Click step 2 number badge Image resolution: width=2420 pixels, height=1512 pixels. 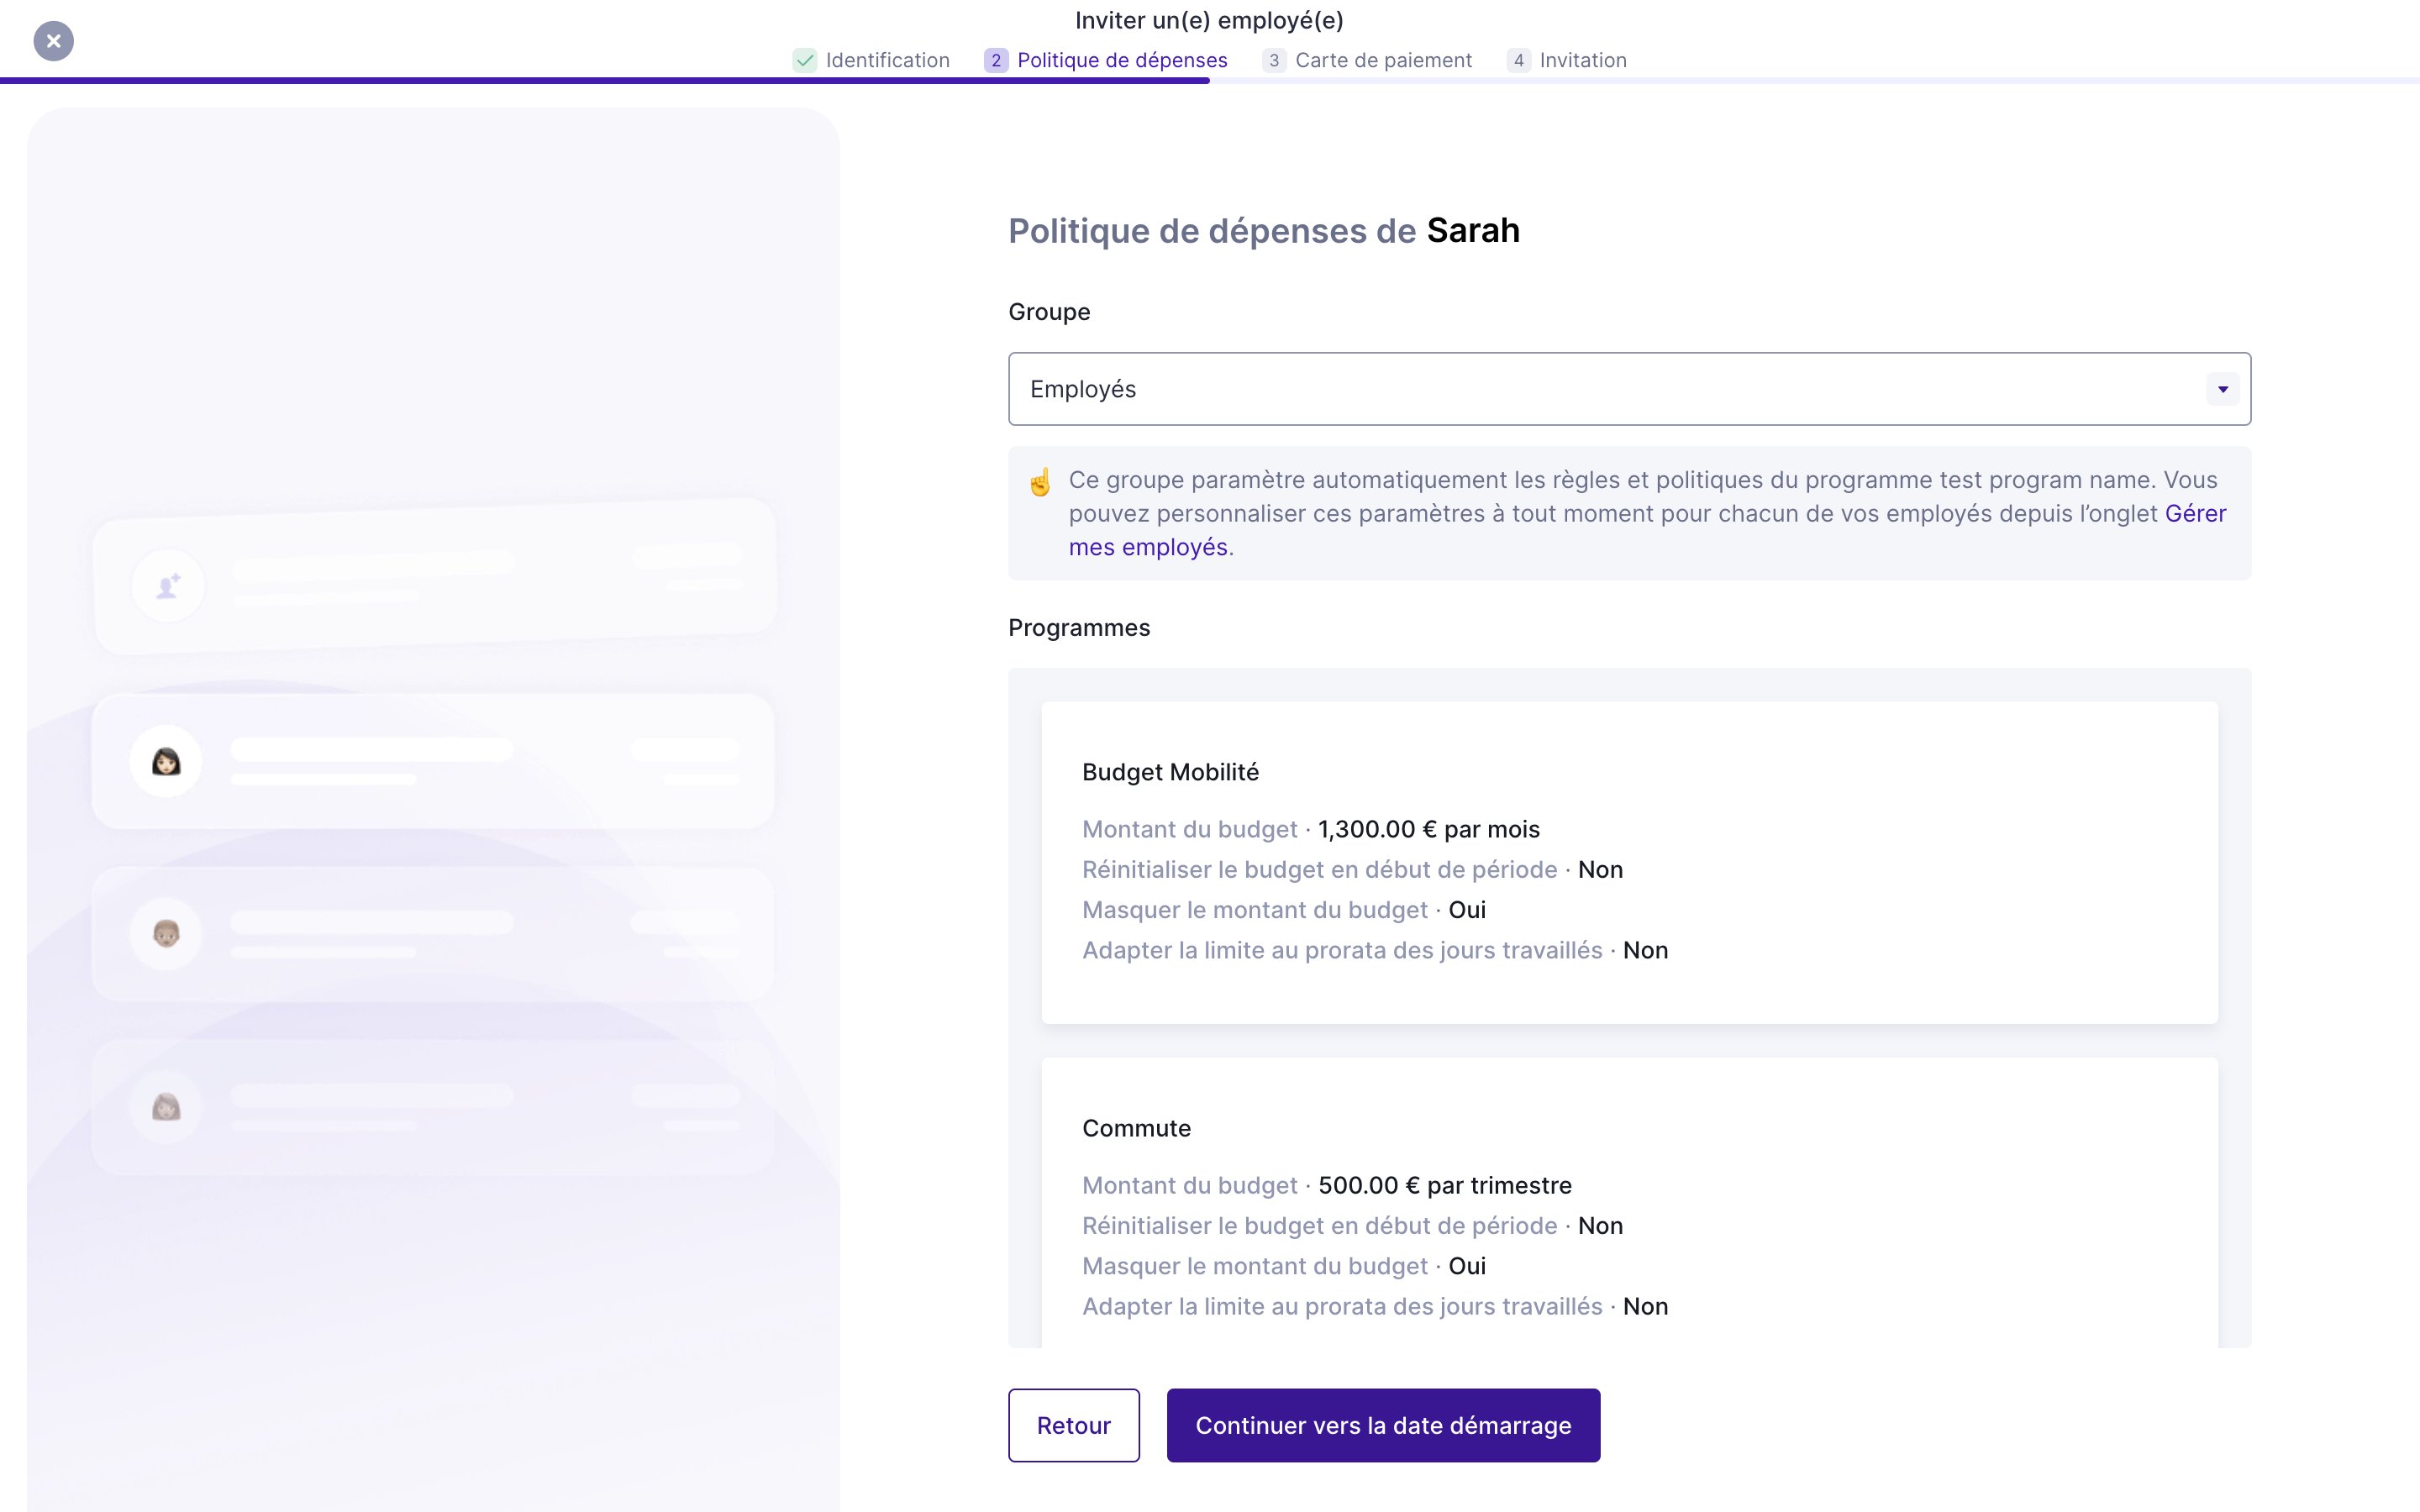point(995,60)
